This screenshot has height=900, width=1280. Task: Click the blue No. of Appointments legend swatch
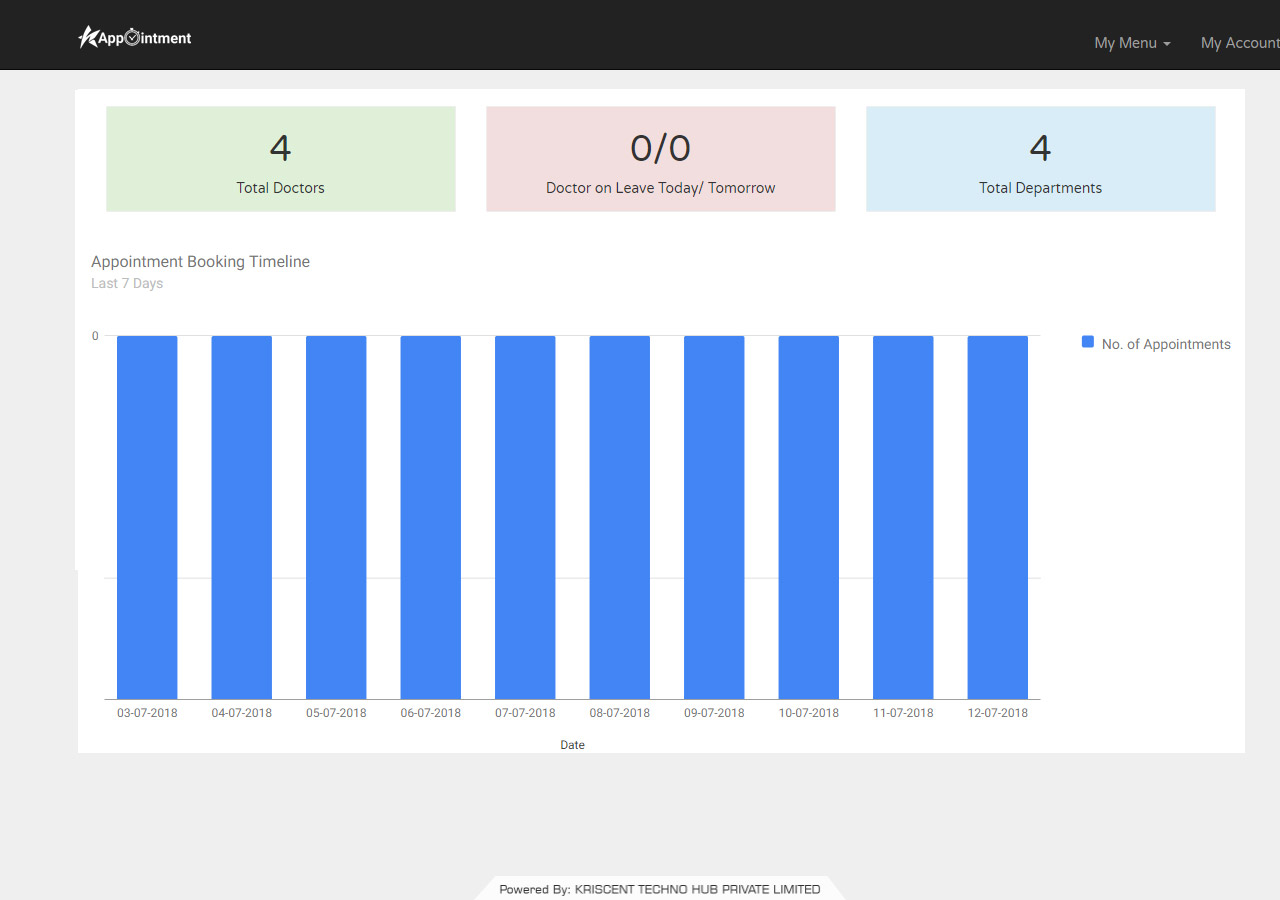(x=1088, y=342)
